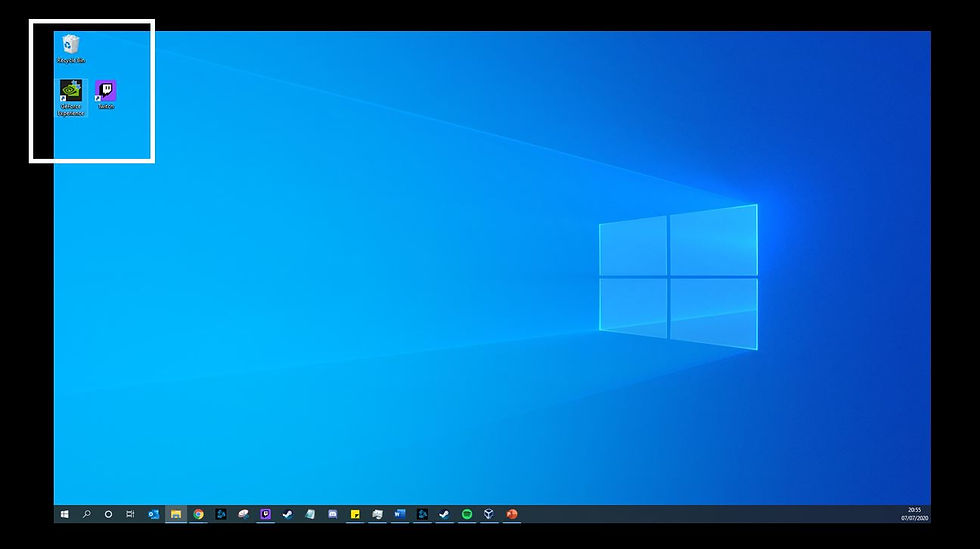Open the Steam icon left of Spotify
980x549 pixels.
(444, 514)
